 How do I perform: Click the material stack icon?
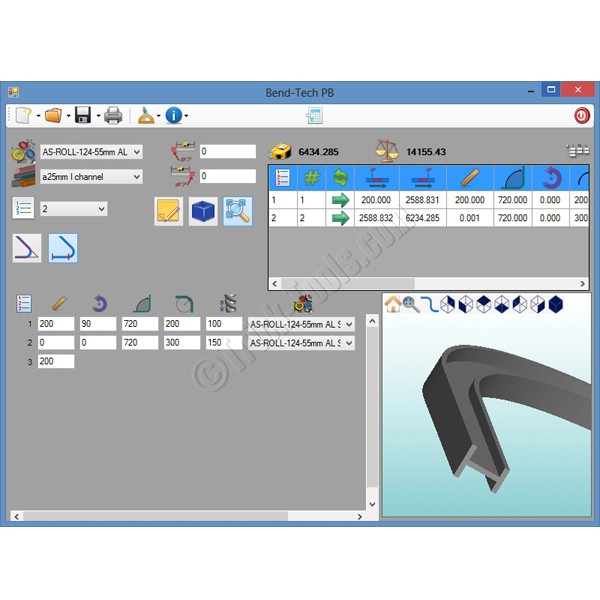click(x=23, y=176)
